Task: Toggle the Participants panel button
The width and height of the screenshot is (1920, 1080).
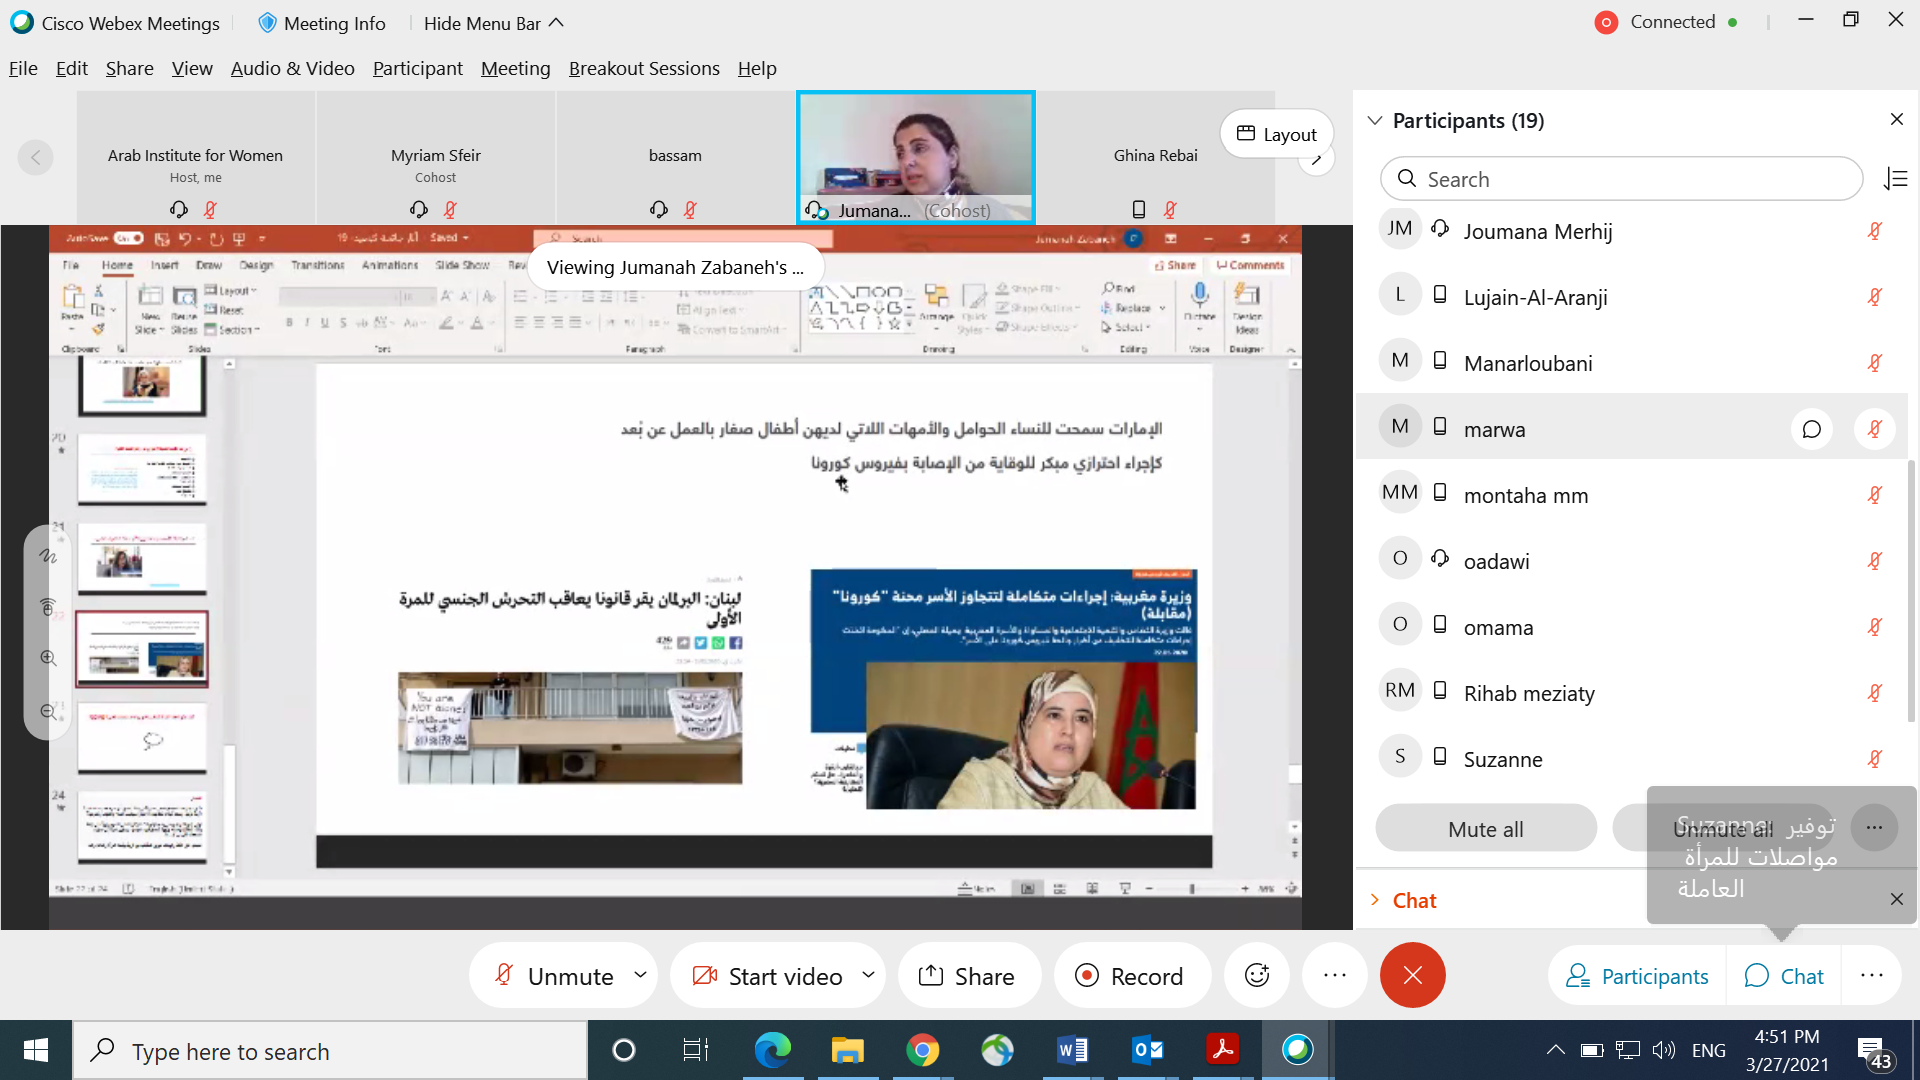Action: click(1638, 976)
